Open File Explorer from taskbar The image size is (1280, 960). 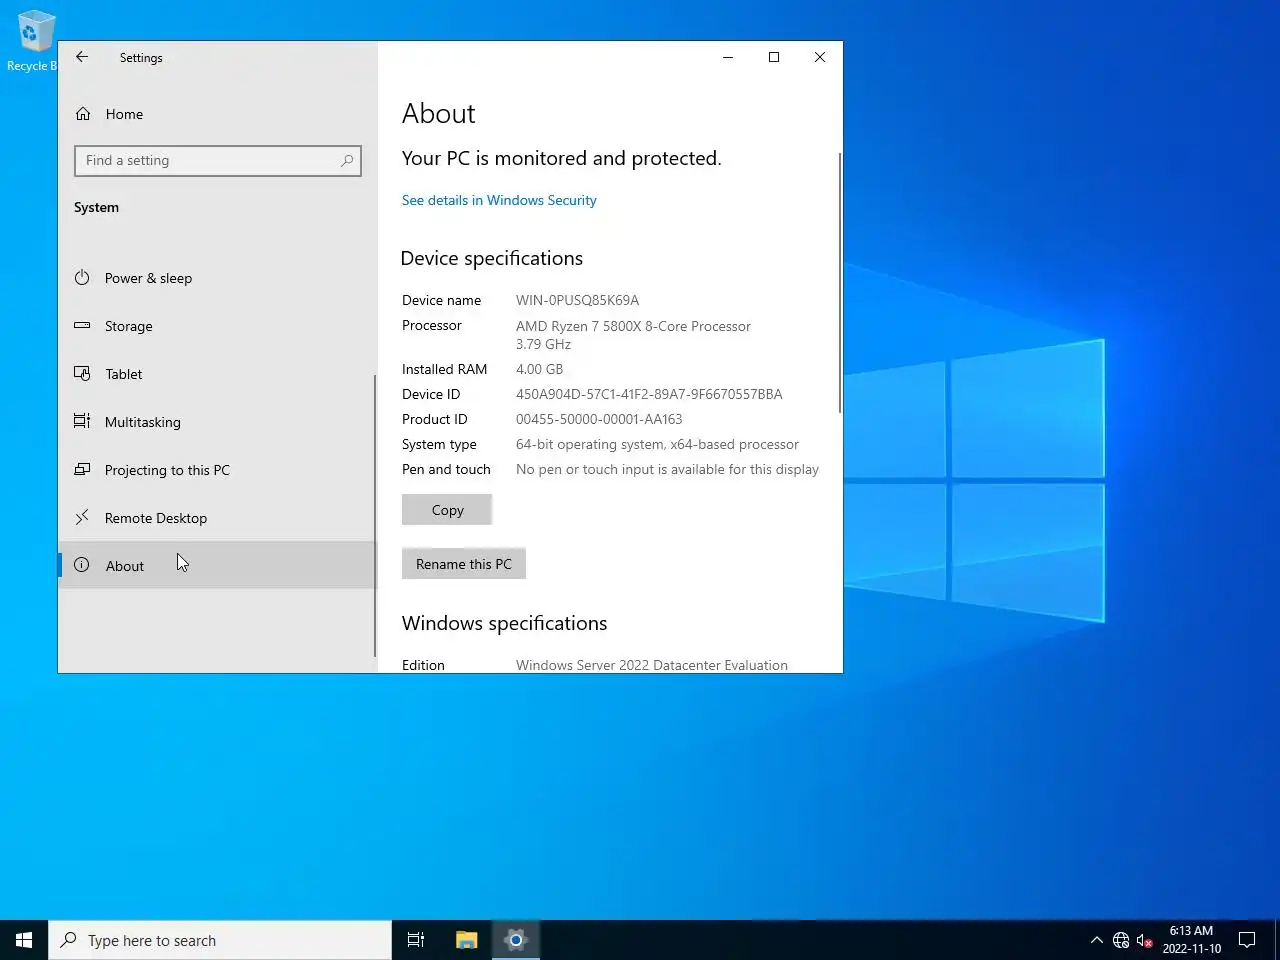pyautogui.click(x=466, y=940)
